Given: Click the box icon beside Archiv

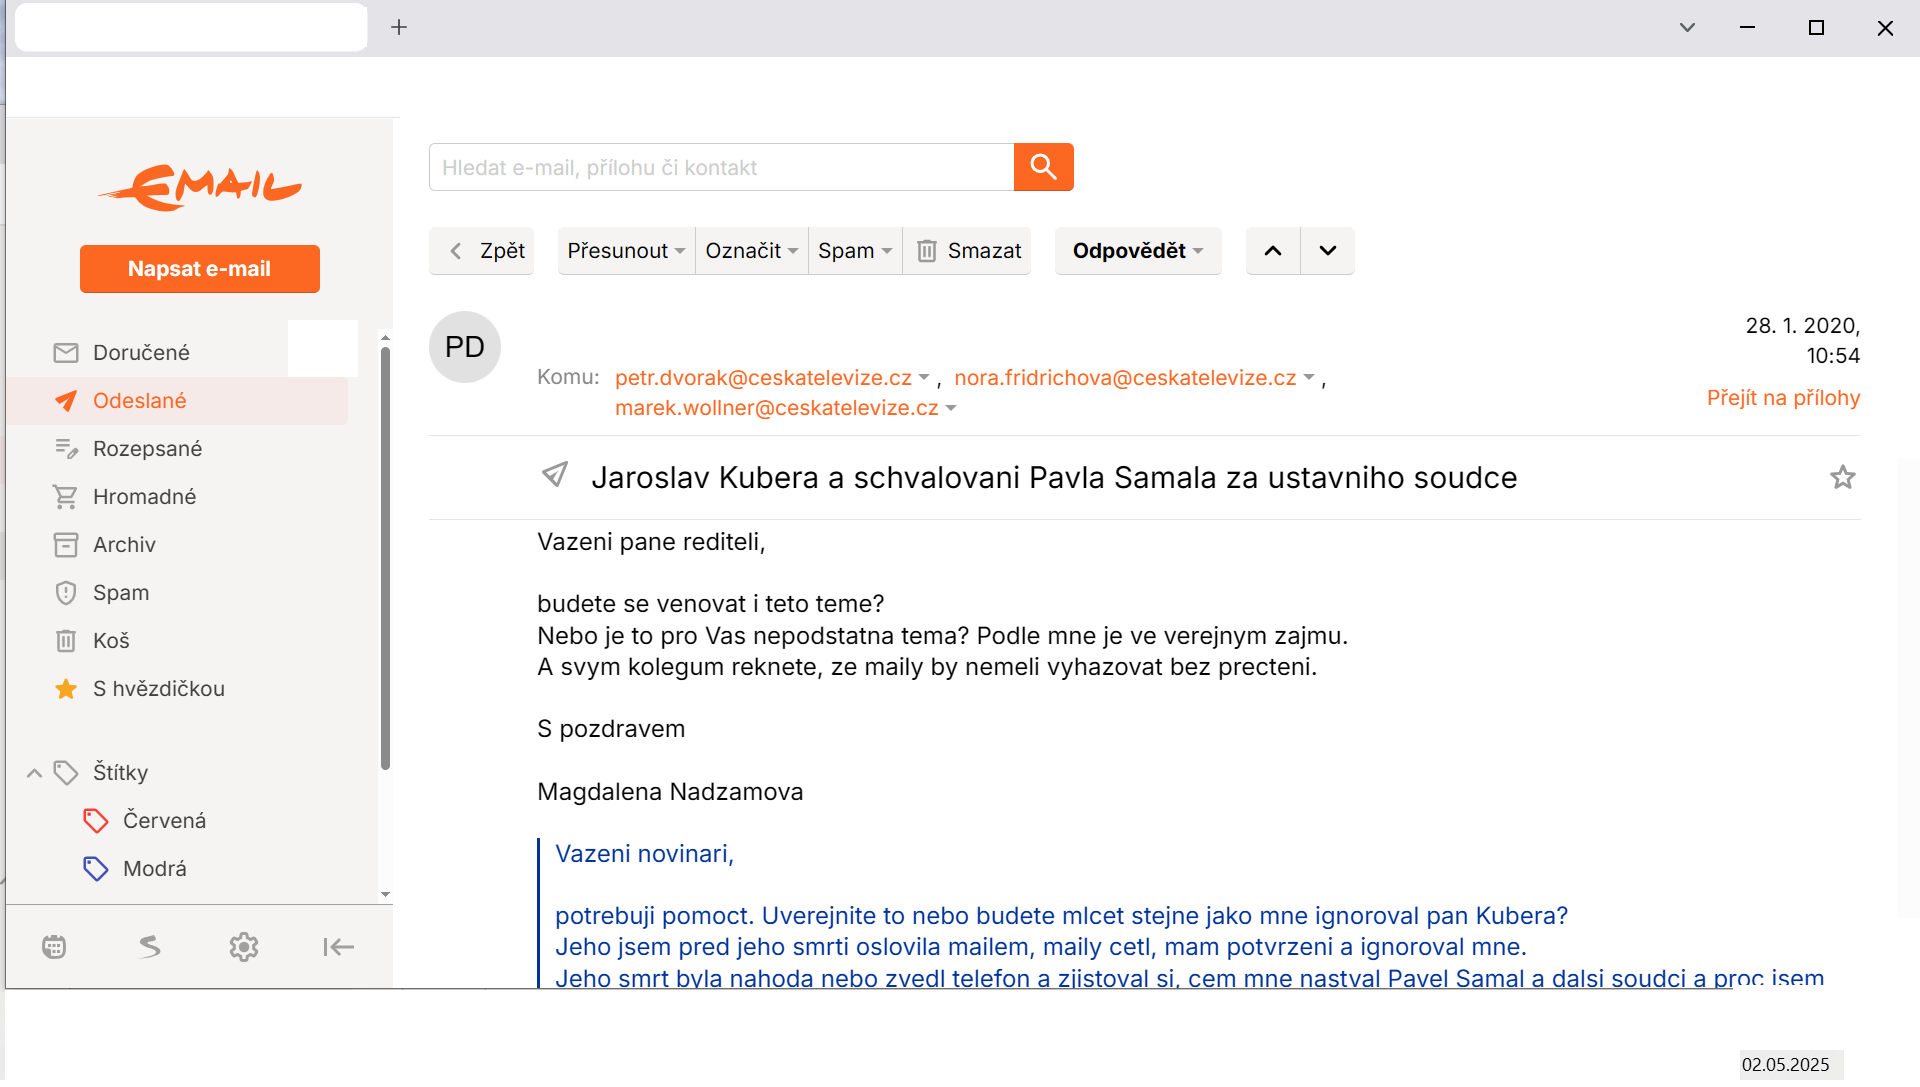Looking at the screenshot, I should click(x=66, y=545).
